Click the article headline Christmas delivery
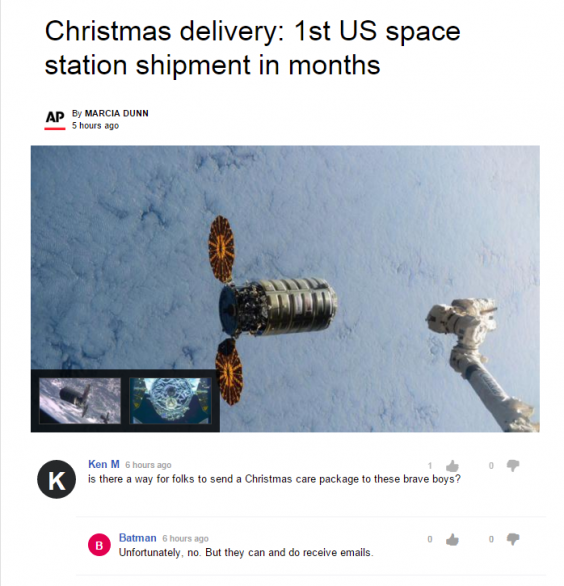The width and height of the screenshot is (564, 586). 252,47
